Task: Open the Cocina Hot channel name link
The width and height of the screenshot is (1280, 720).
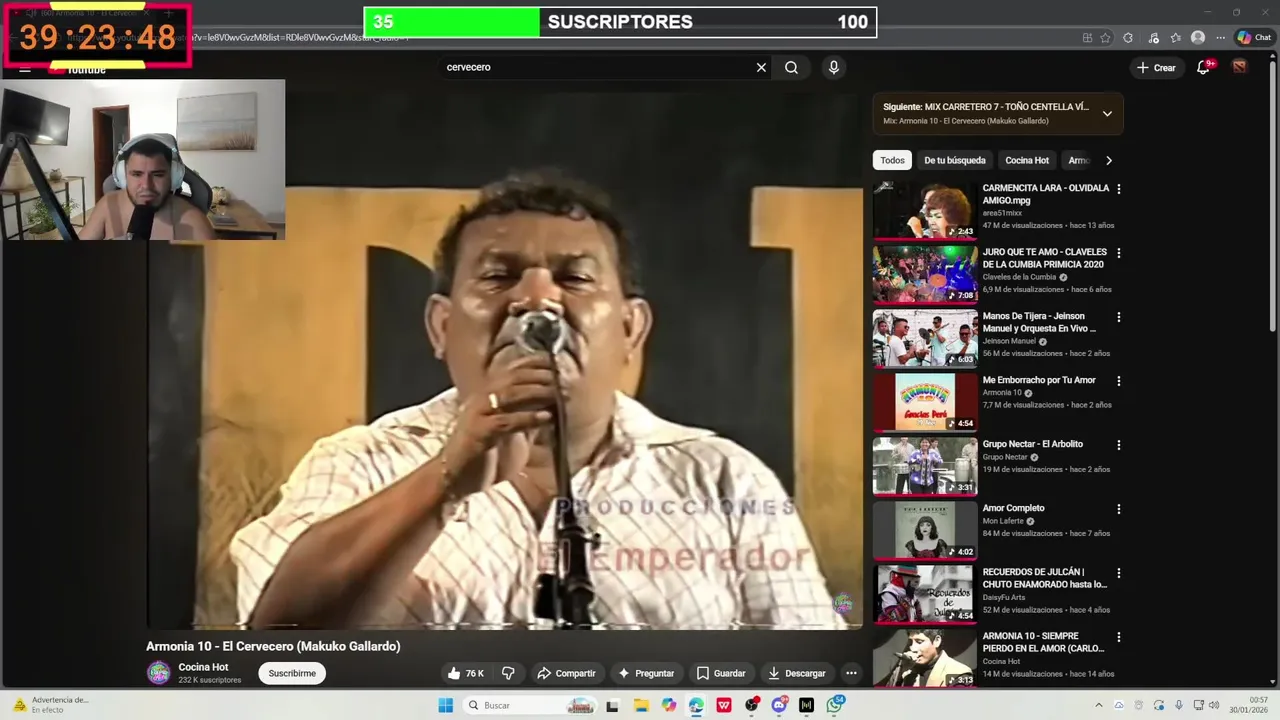Action: tap(203, 667)
